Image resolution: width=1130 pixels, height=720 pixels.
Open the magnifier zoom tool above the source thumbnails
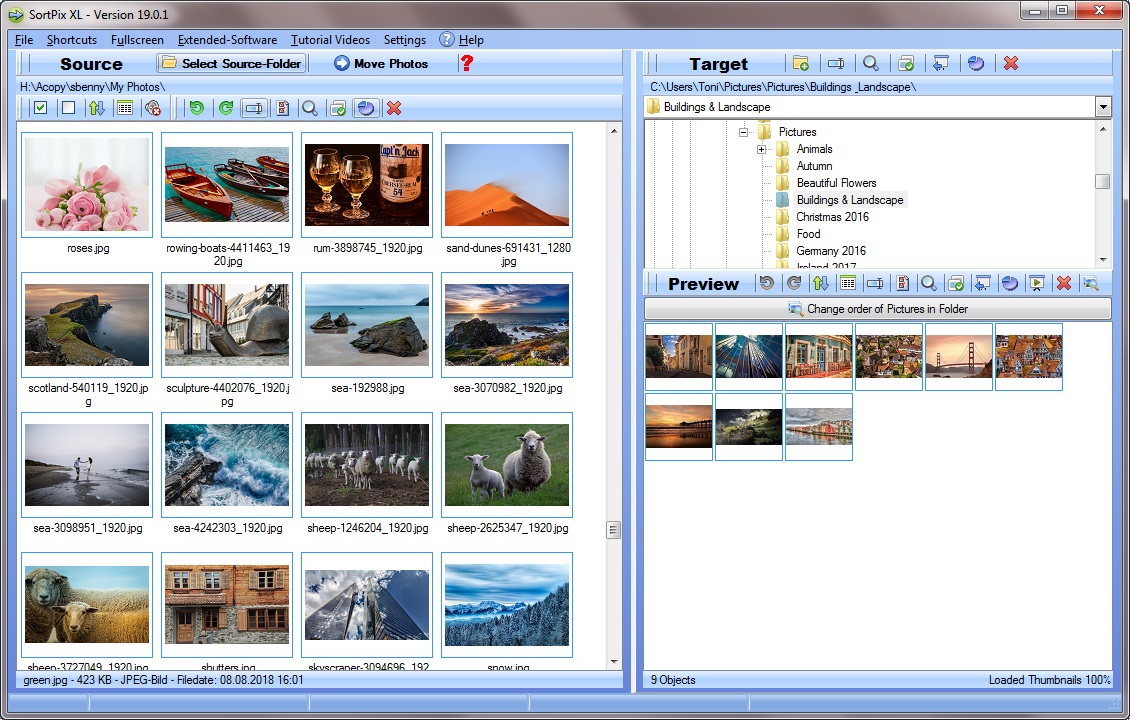point(310,107)
